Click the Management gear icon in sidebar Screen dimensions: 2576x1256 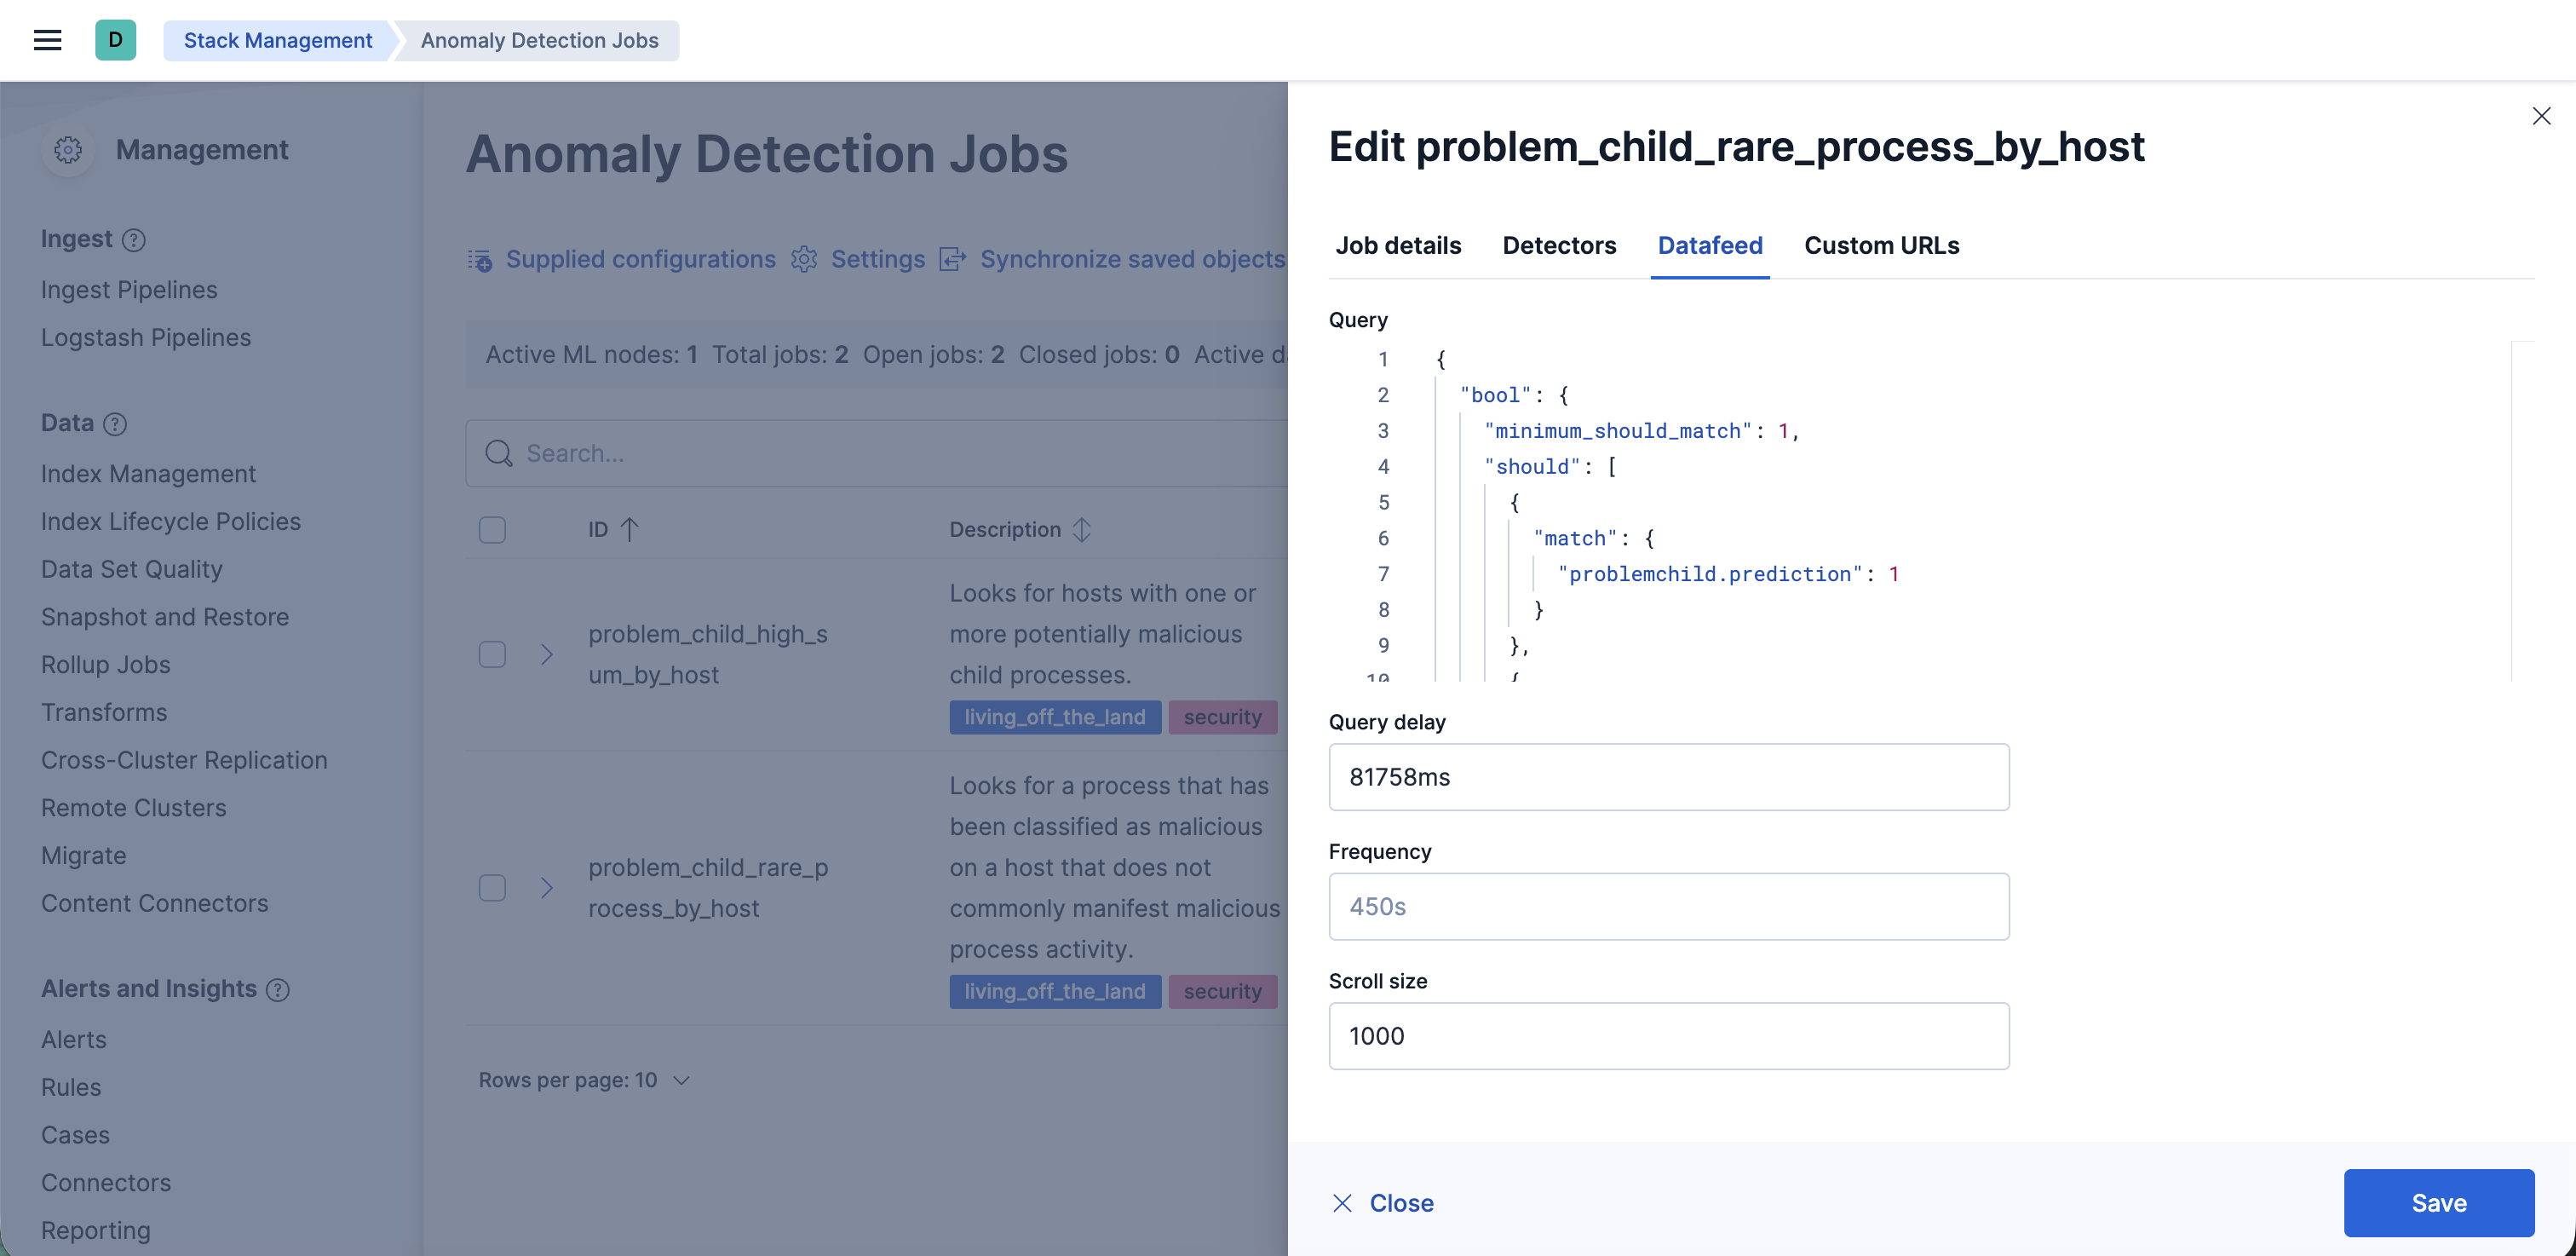point(67,150)
